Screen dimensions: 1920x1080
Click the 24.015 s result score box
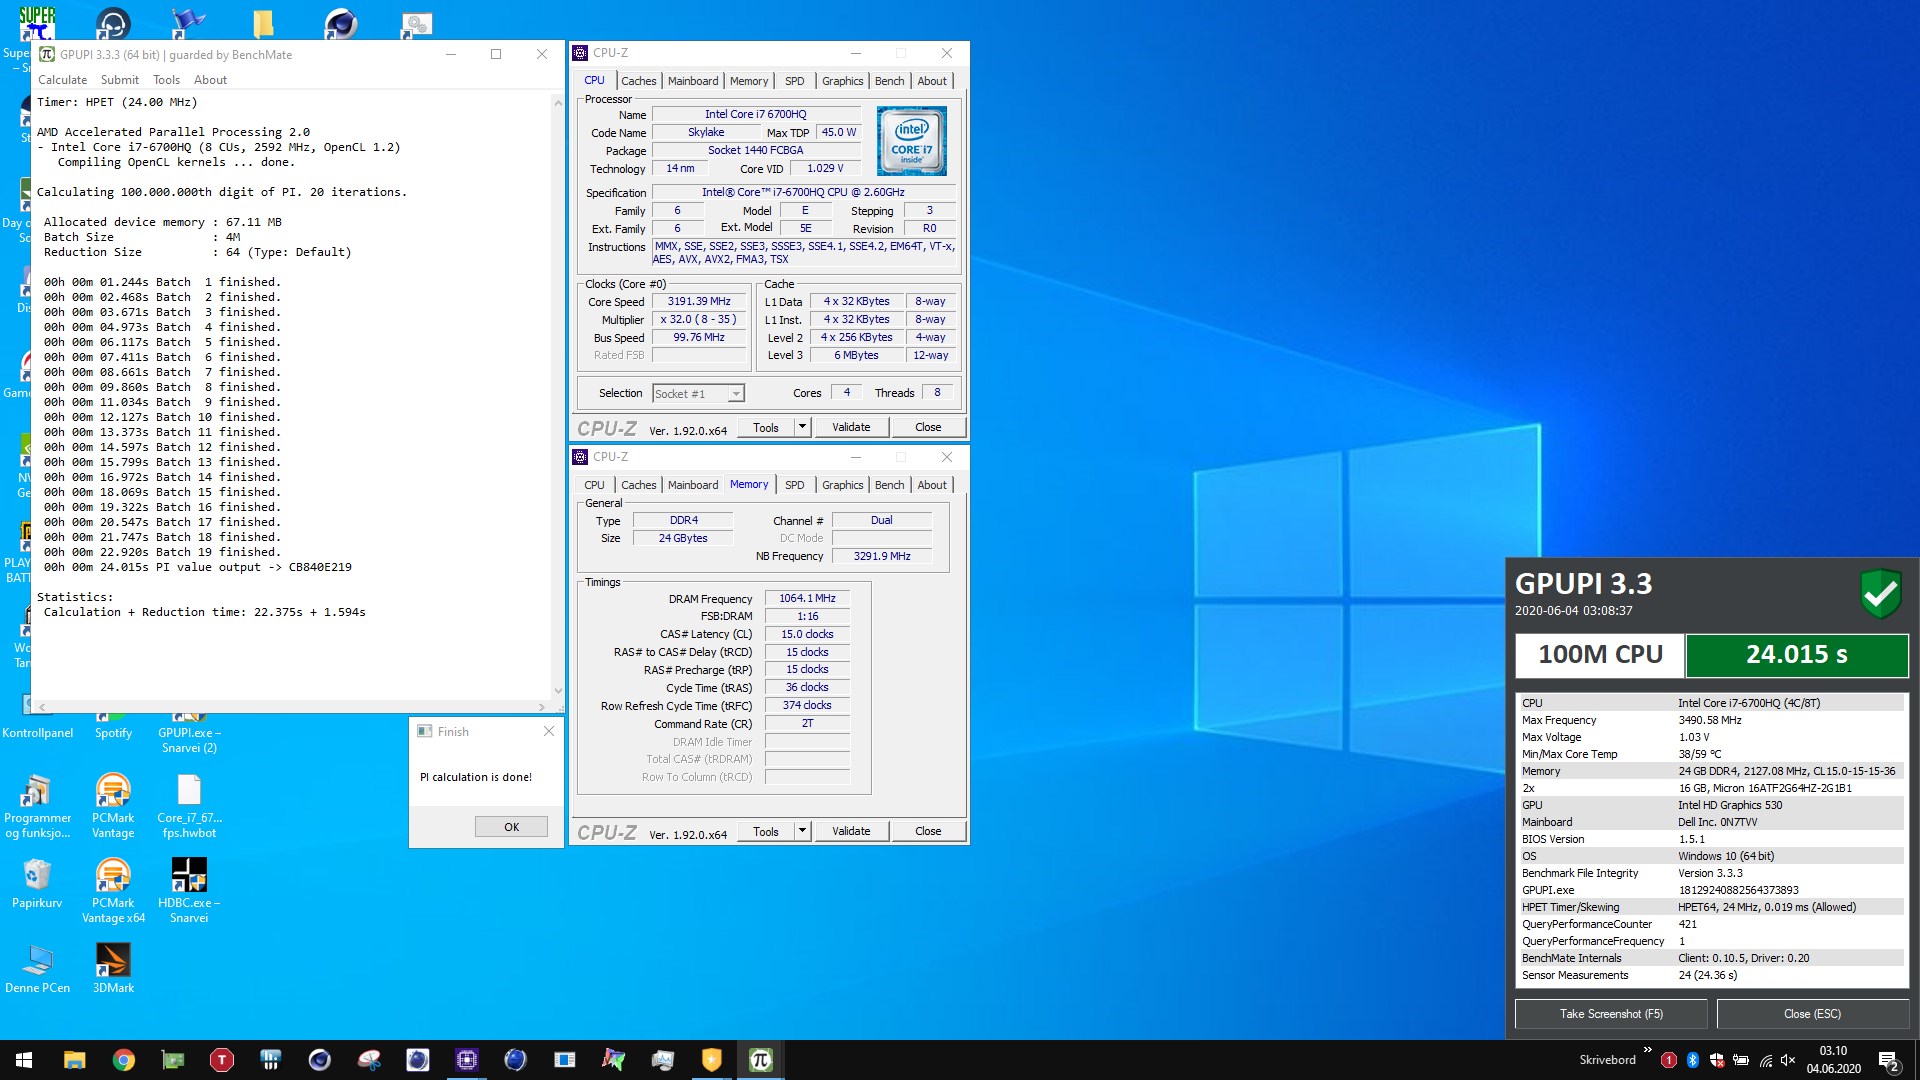(1797, 655)
